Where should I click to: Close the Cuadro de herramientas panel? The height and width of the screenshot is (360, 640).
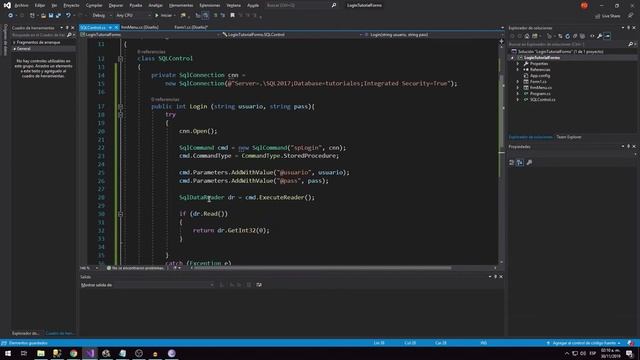pos(73,28)
